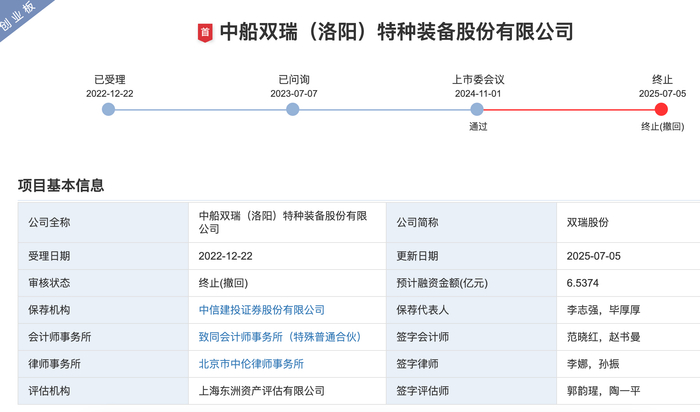Image resolution: width=700 pixels, height=412 pixels.
Task: Click the red 终止 timeline dot
Action: coord(662,109)
